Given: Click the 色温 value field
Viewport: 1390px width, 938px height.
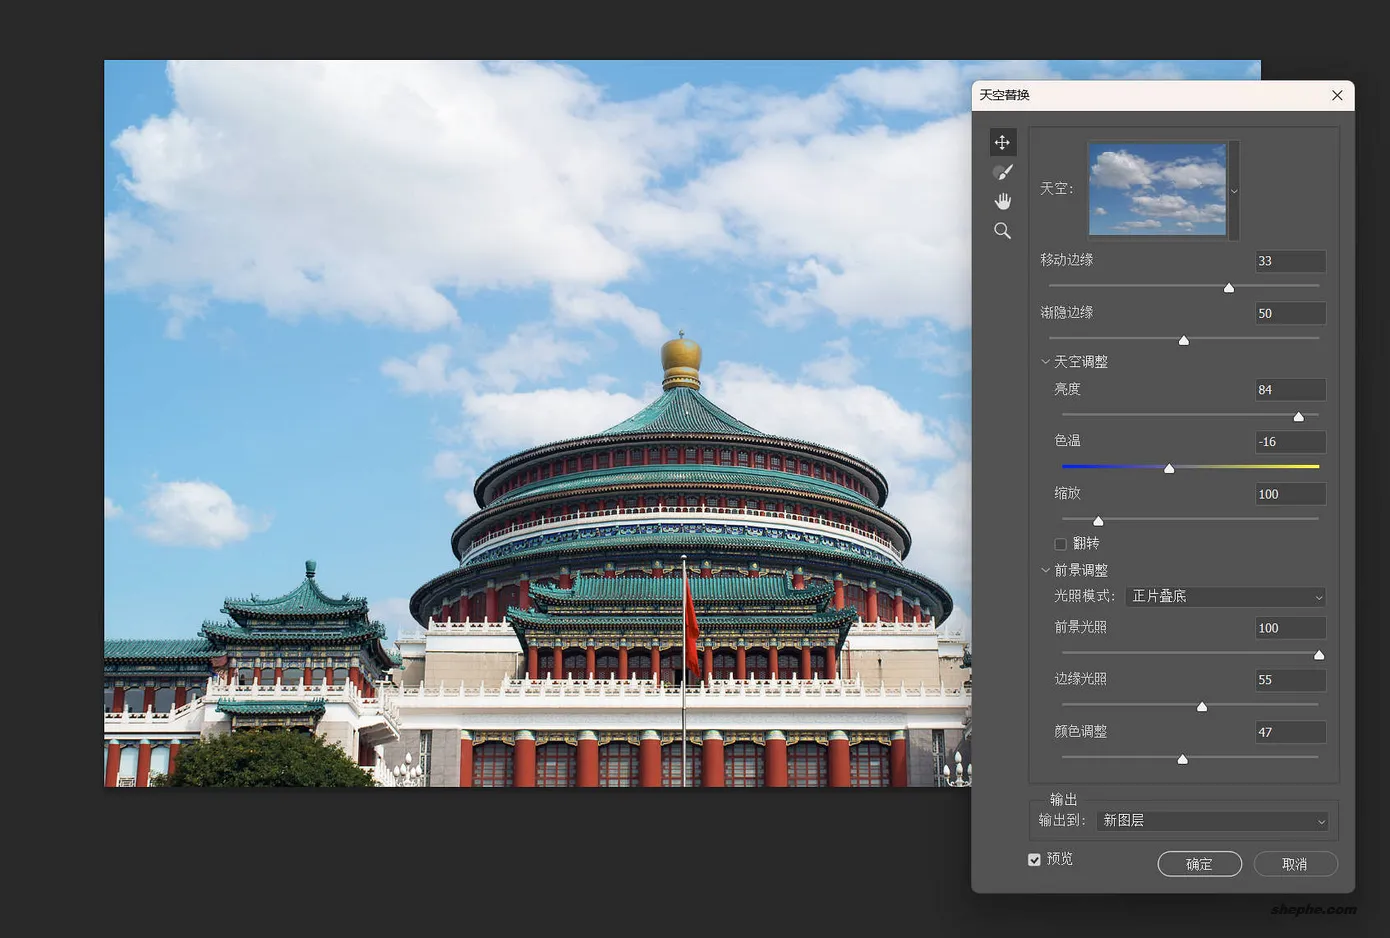Looking at the screenshot, I should 1290,442.
